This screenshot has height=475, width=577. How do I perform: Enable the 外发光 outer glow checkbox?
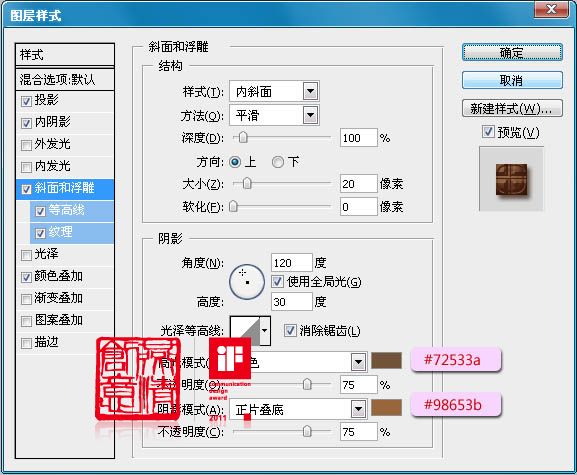click(26, 145)
